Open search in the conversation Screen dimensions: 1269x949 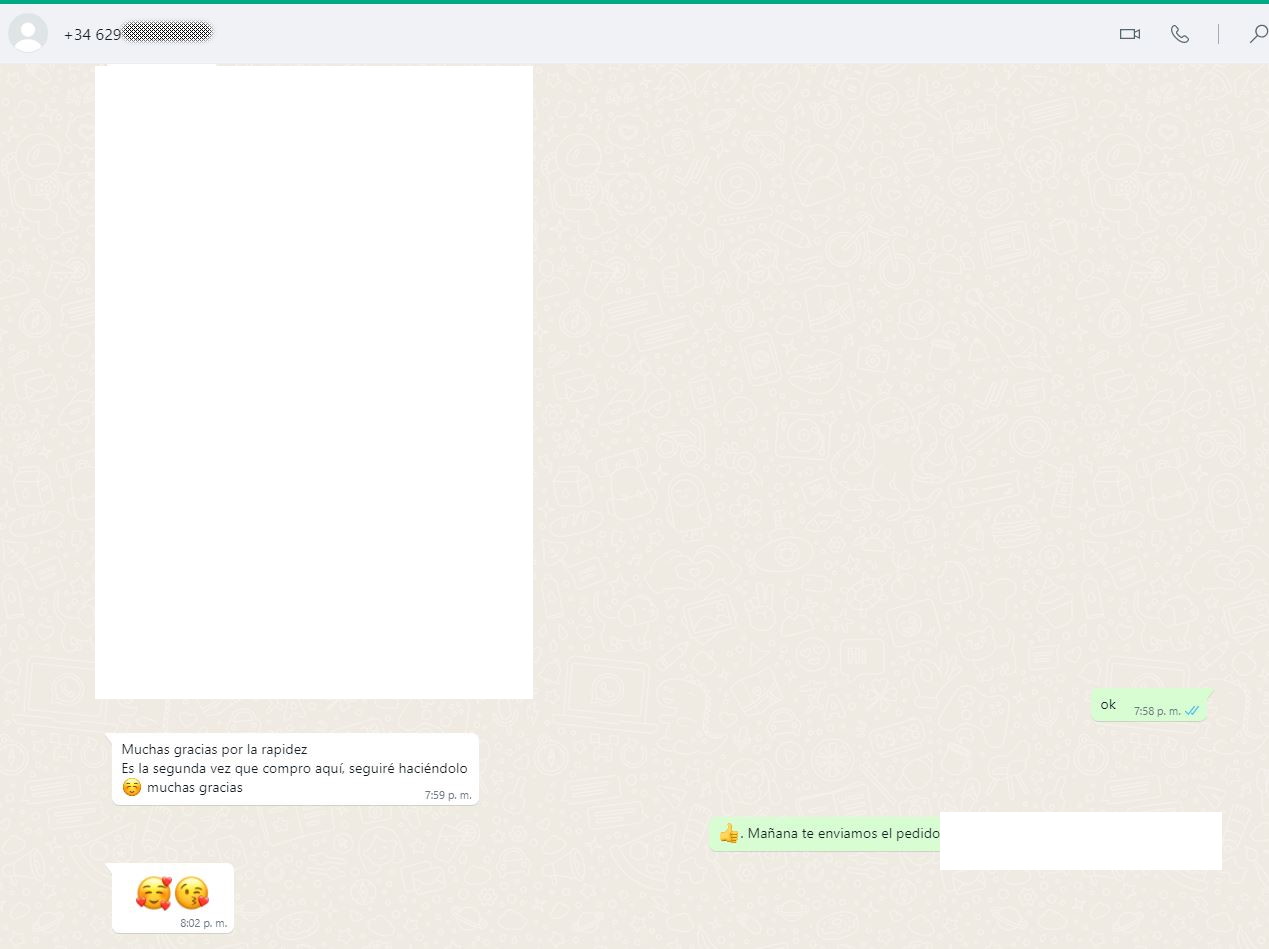tap(1258, 34)
